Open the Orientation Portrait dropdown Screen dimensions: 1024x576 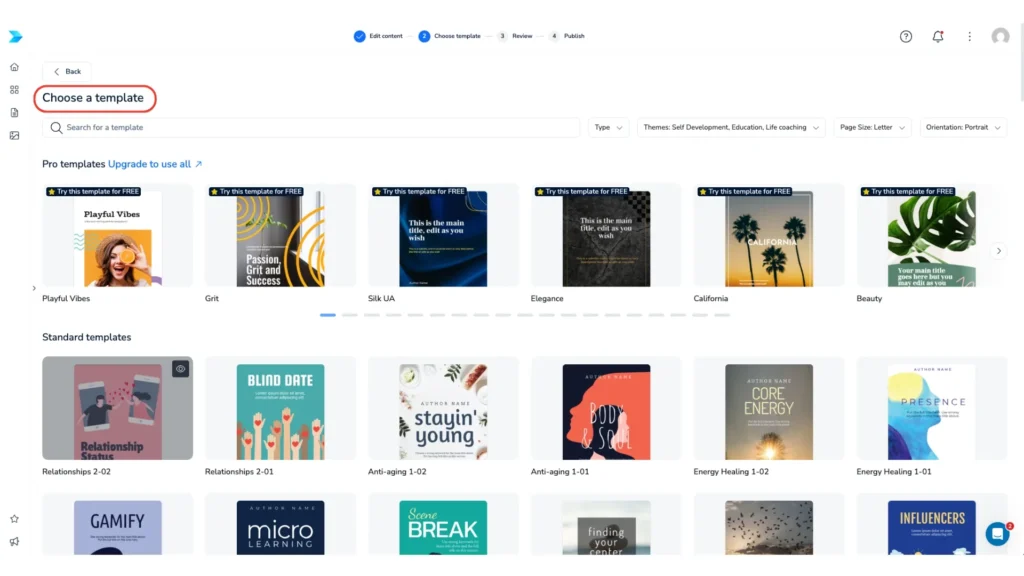(x=963, y=127)
